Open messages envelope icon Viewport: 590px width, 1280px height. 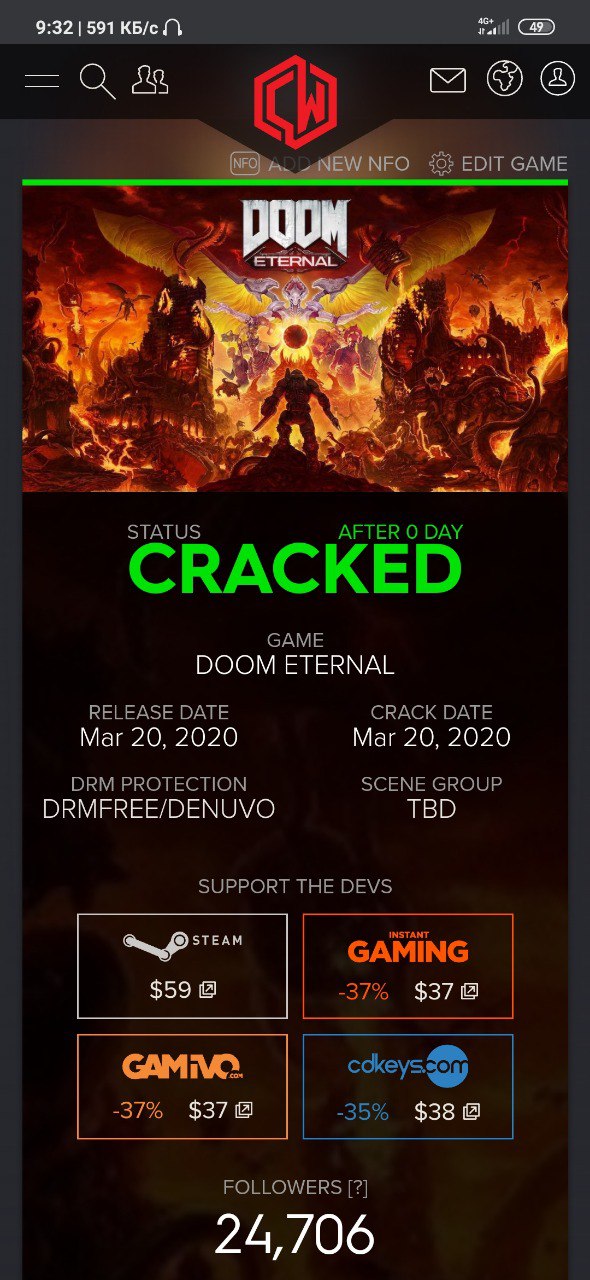pos(448,80)
